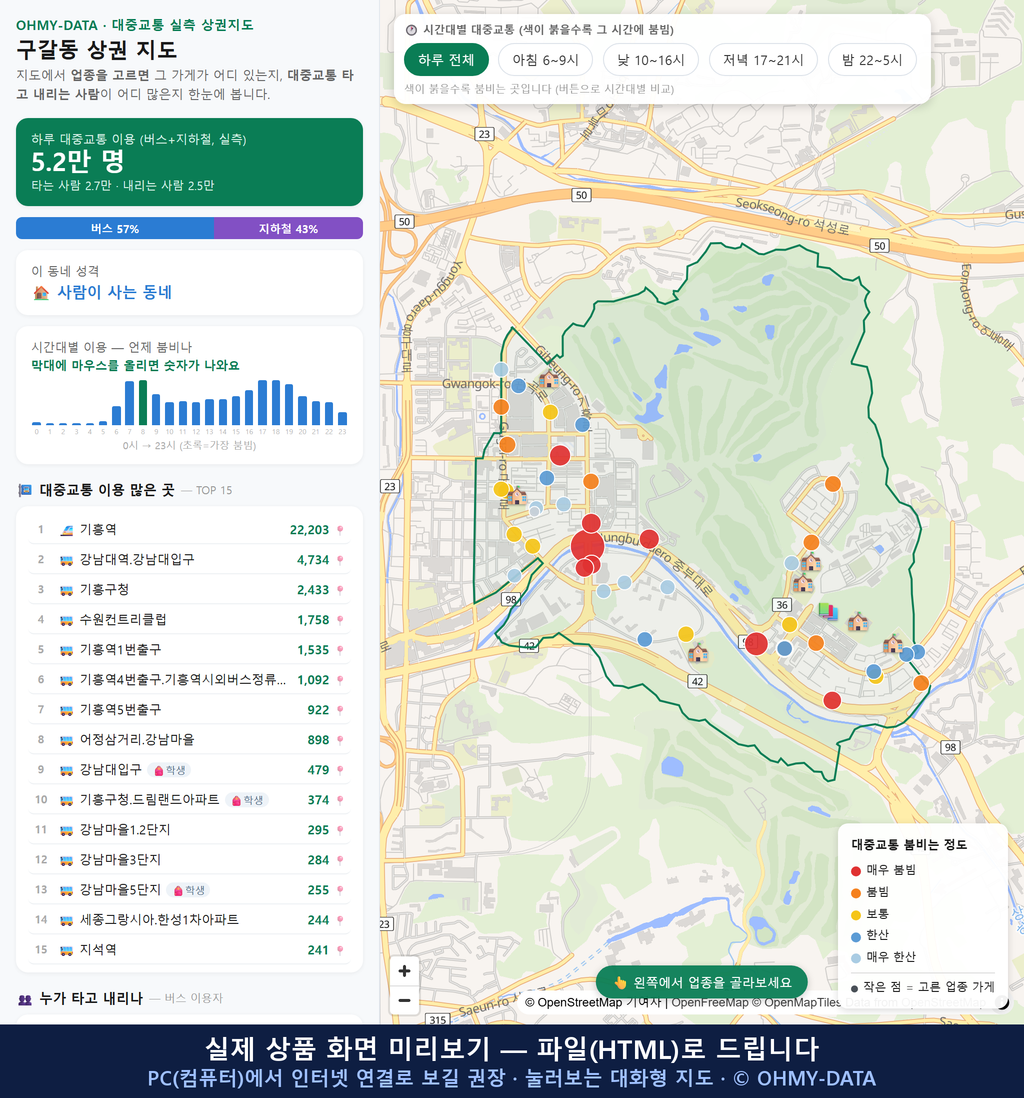Click the 붐빔 orange legend dot

[x=855, y=893]
